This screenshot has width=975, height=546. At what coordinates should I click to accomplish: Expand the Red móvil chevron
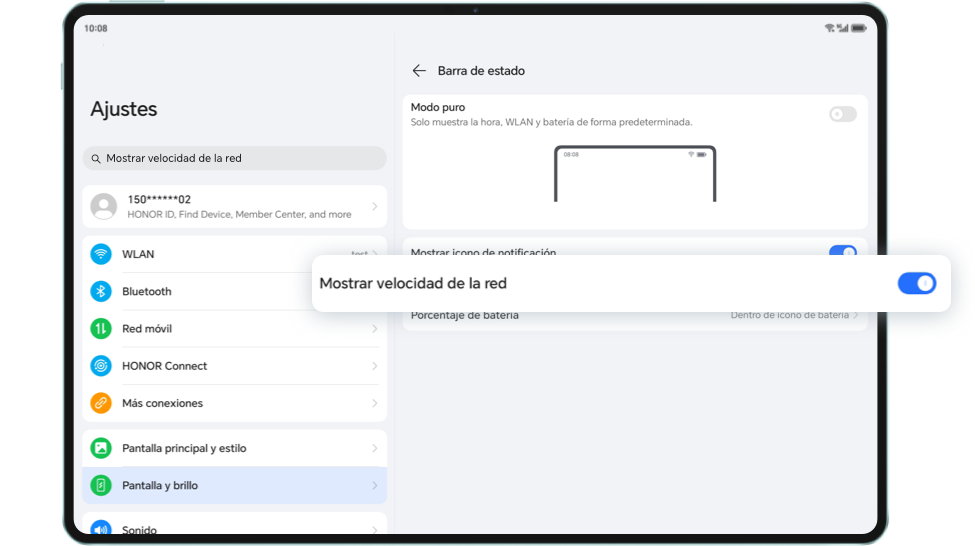point(374,328)
